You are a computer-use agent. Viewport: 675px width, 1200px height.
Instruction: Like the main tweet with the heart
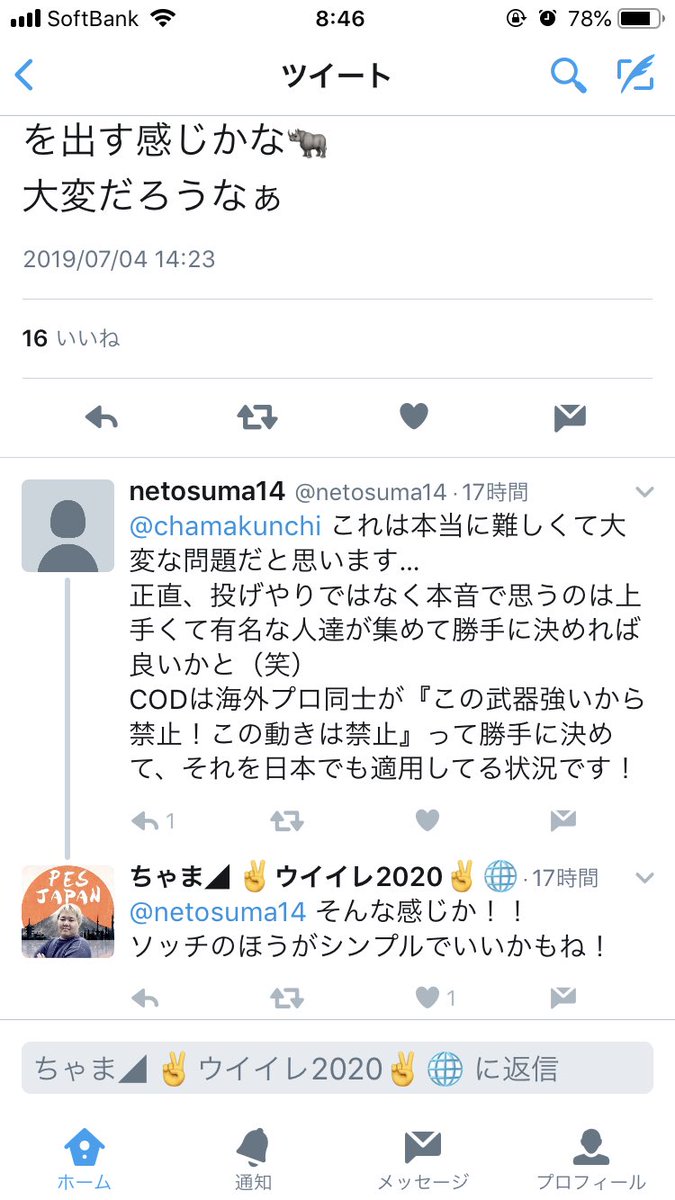[x=413, y=417]
